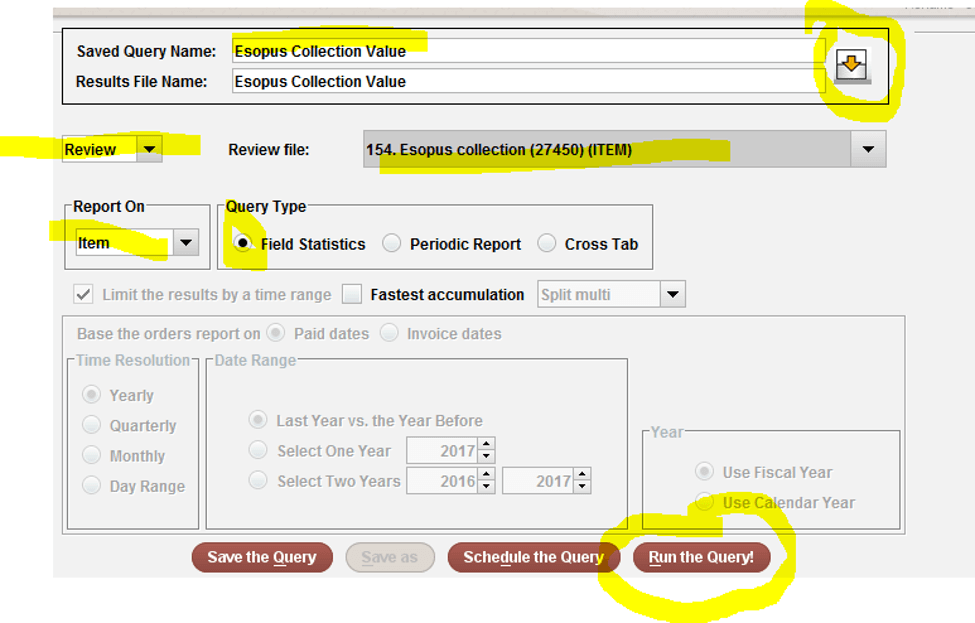
Task: Edit the Results File Name field
Action: [x=529, y=81]
